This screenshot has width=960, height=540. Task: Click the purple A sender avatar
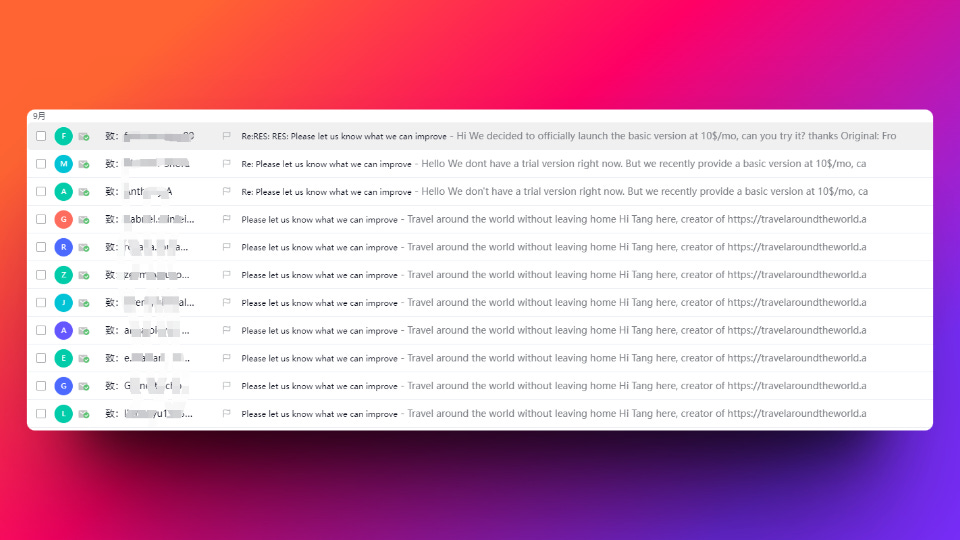point(64,330)
